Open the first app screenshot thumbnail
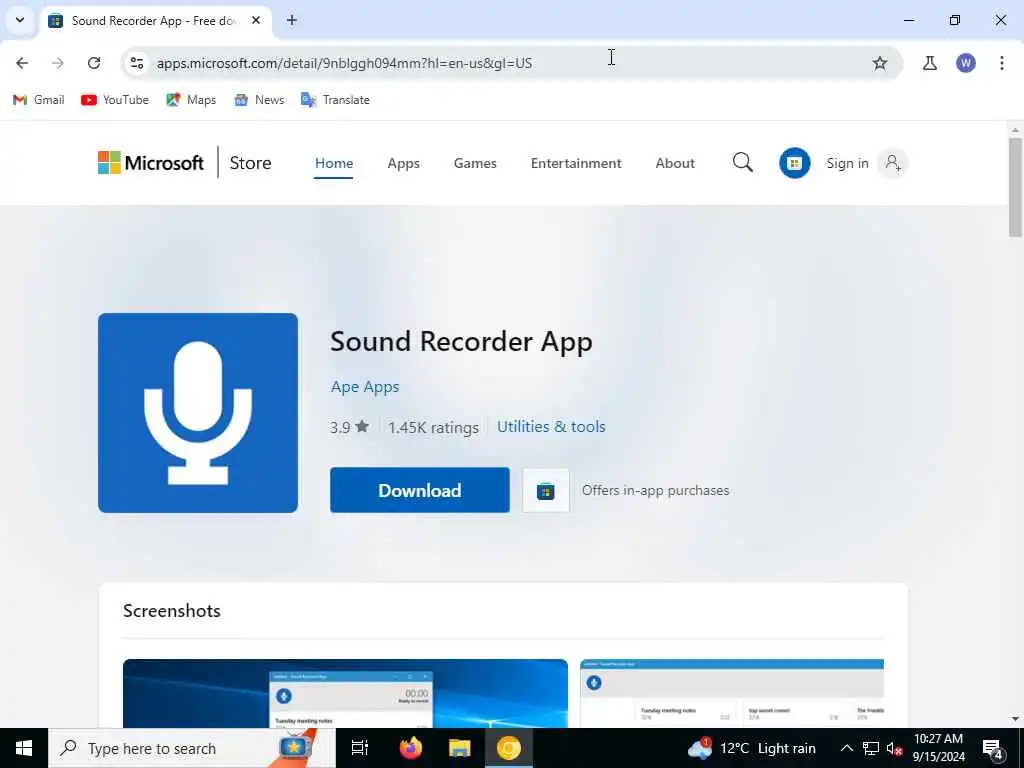 point(345,693)
